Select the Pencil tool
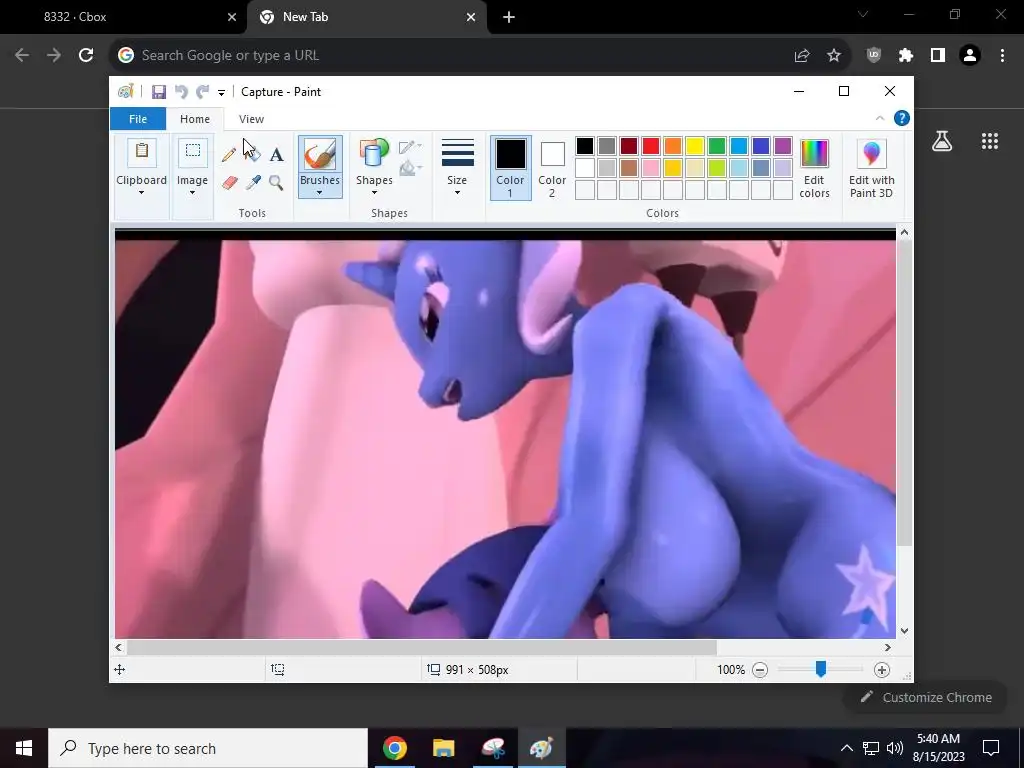 (x=229, y=155)
